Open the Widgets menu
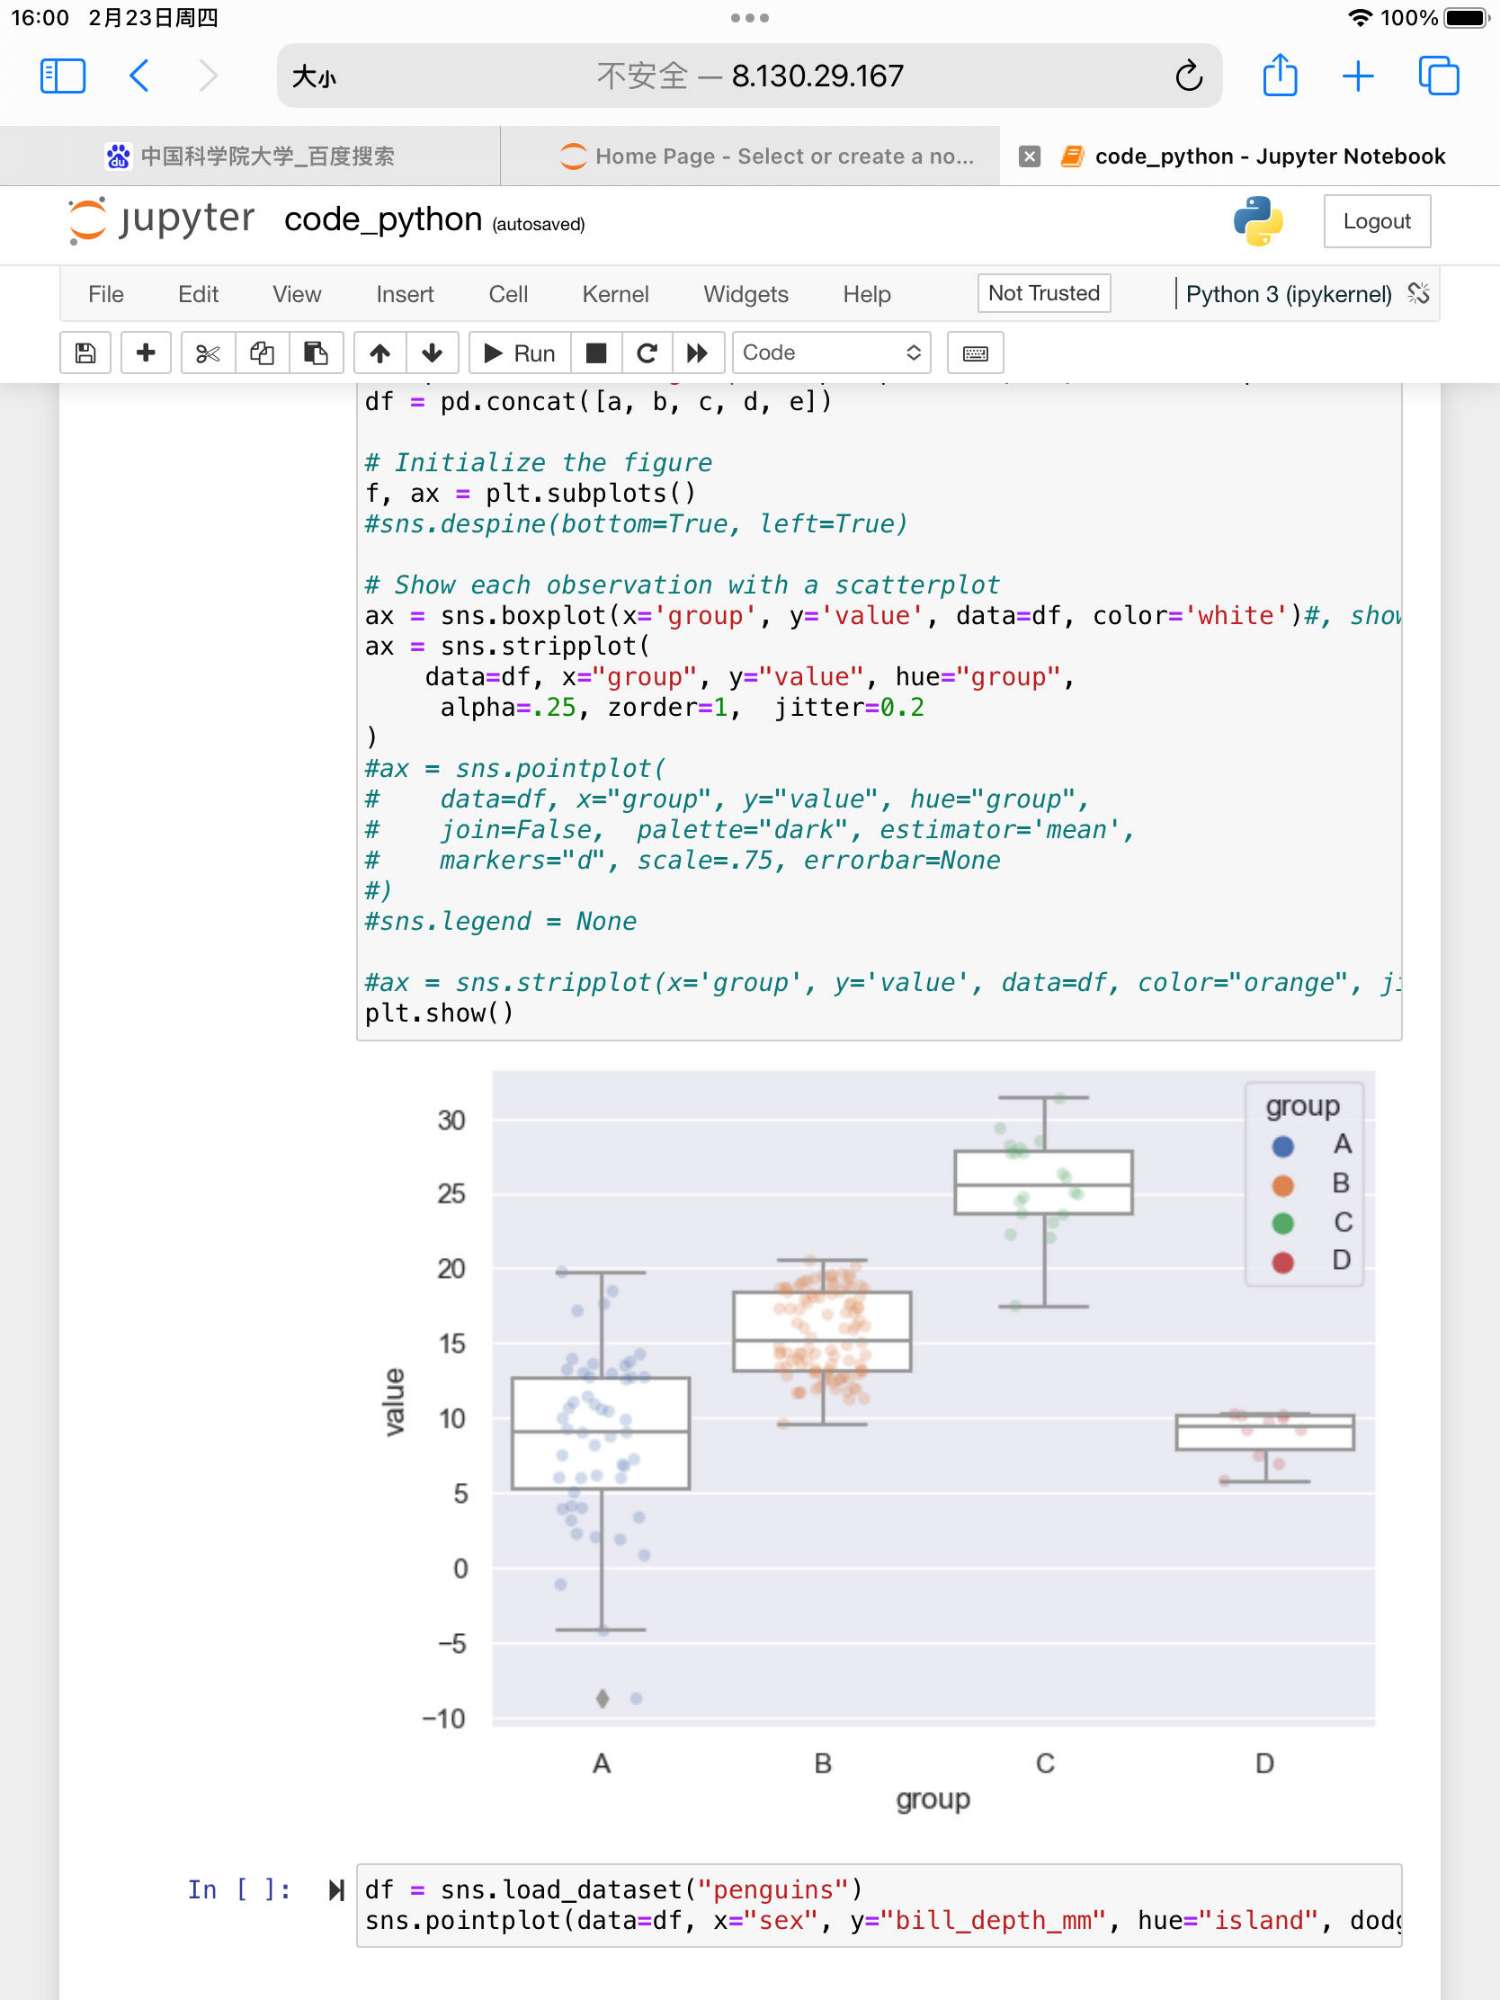The image size is (1500, 2000). tap(746, 294)
